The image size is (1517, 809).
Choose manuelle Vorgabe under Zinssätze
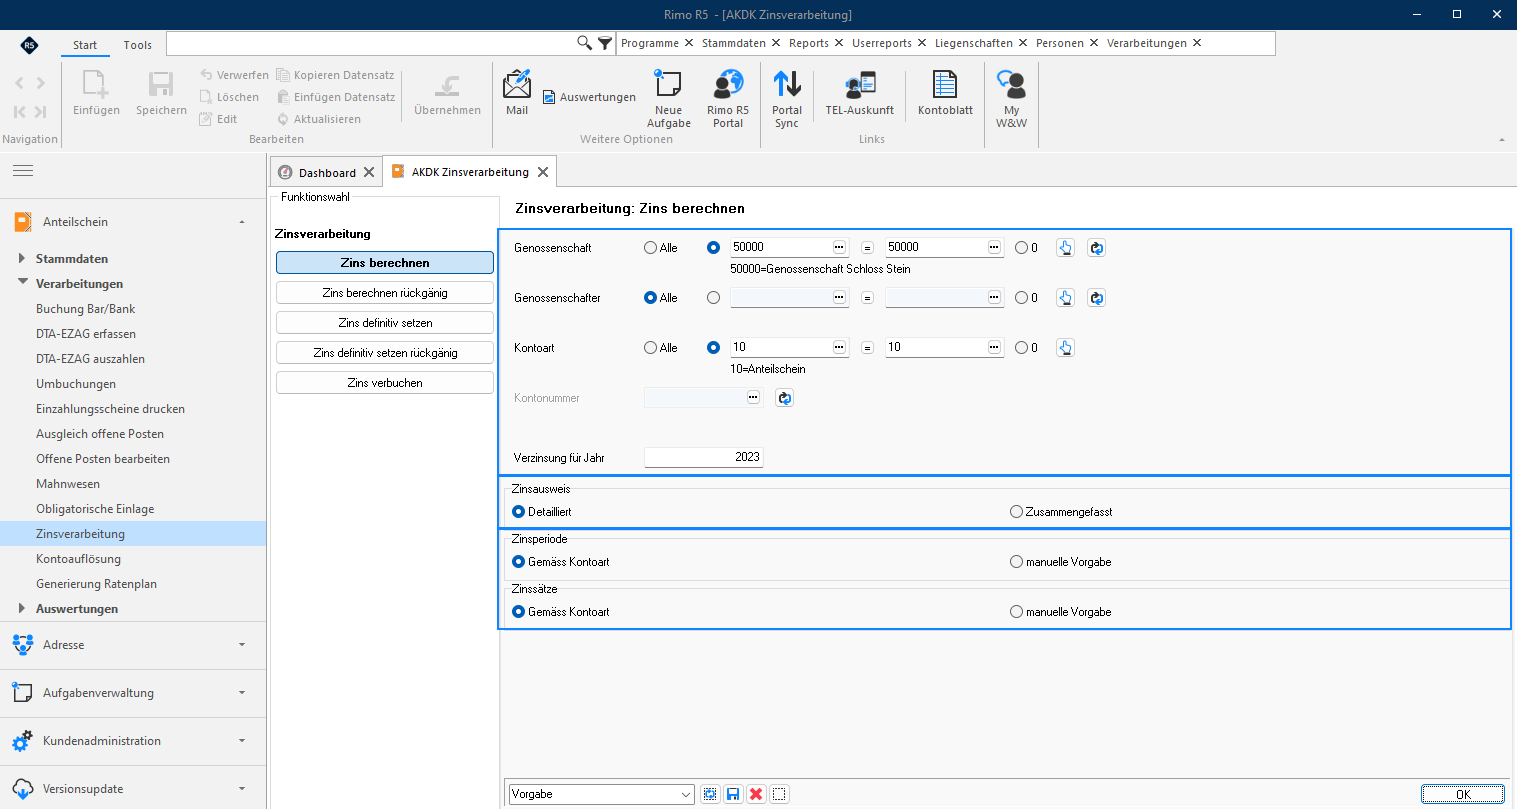click(1016, 612)
